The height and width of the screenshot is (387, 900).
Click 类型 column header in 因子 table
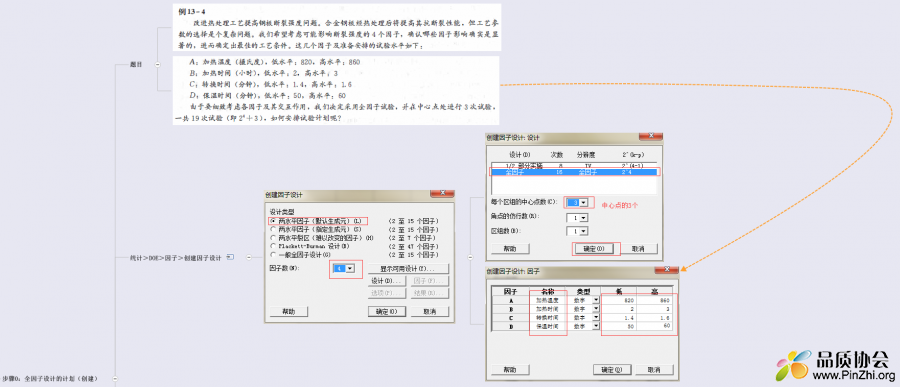[x=583, y=291]
